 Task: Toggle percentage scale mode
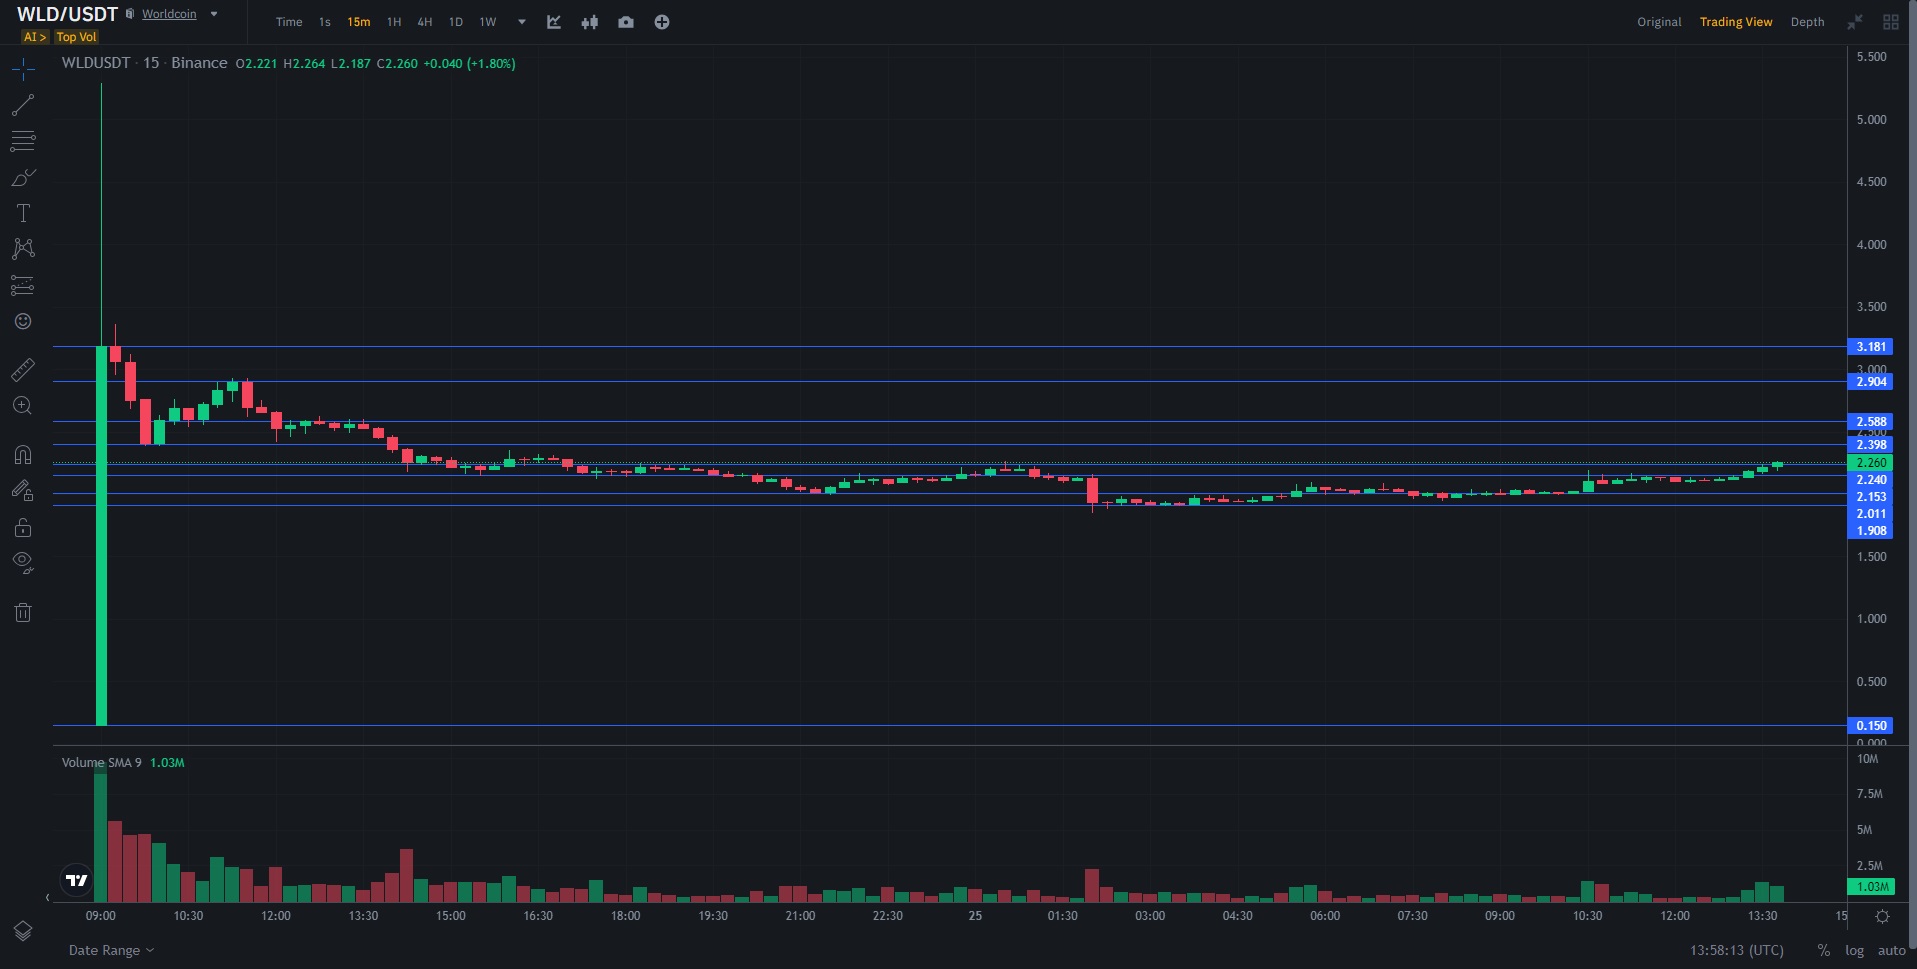(x=1824, y=950)
